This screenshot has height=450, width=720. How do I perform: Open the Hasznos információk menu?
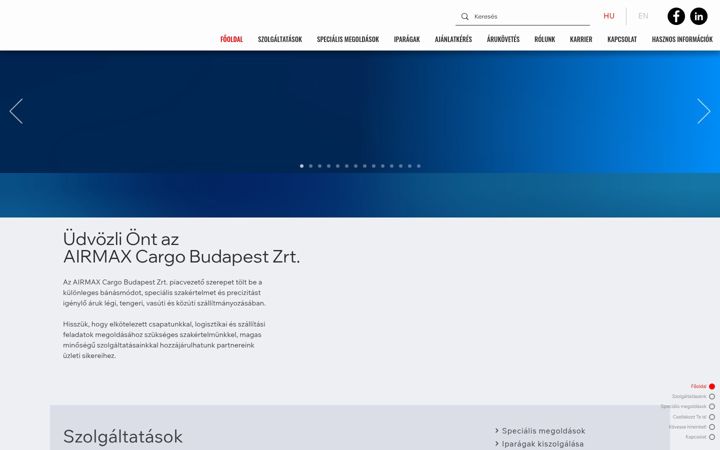click(682, 39)
